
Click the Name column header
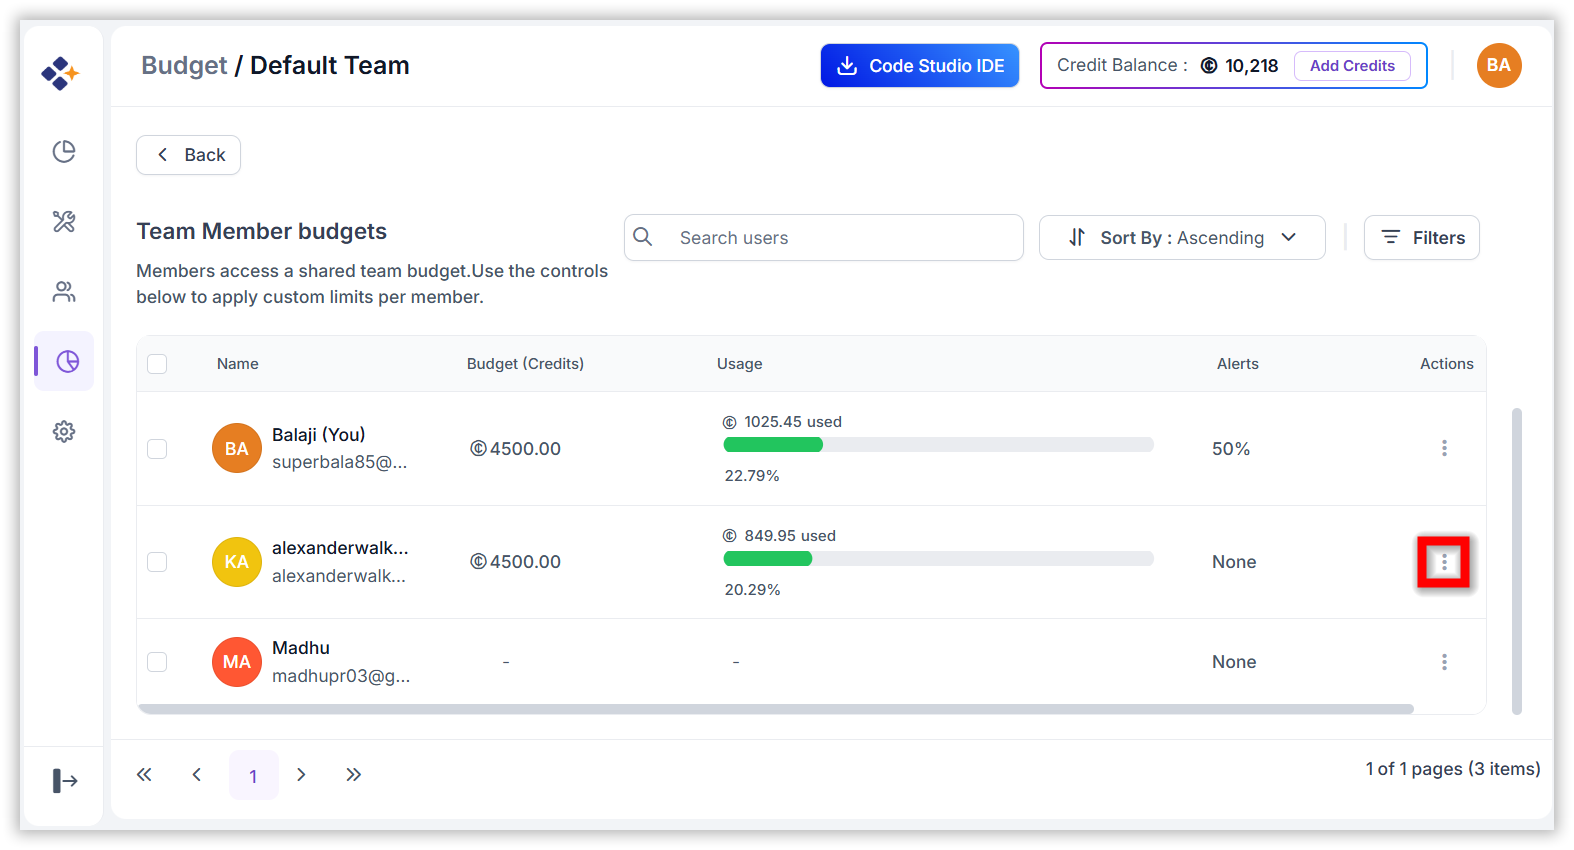[x=238, y=364]
